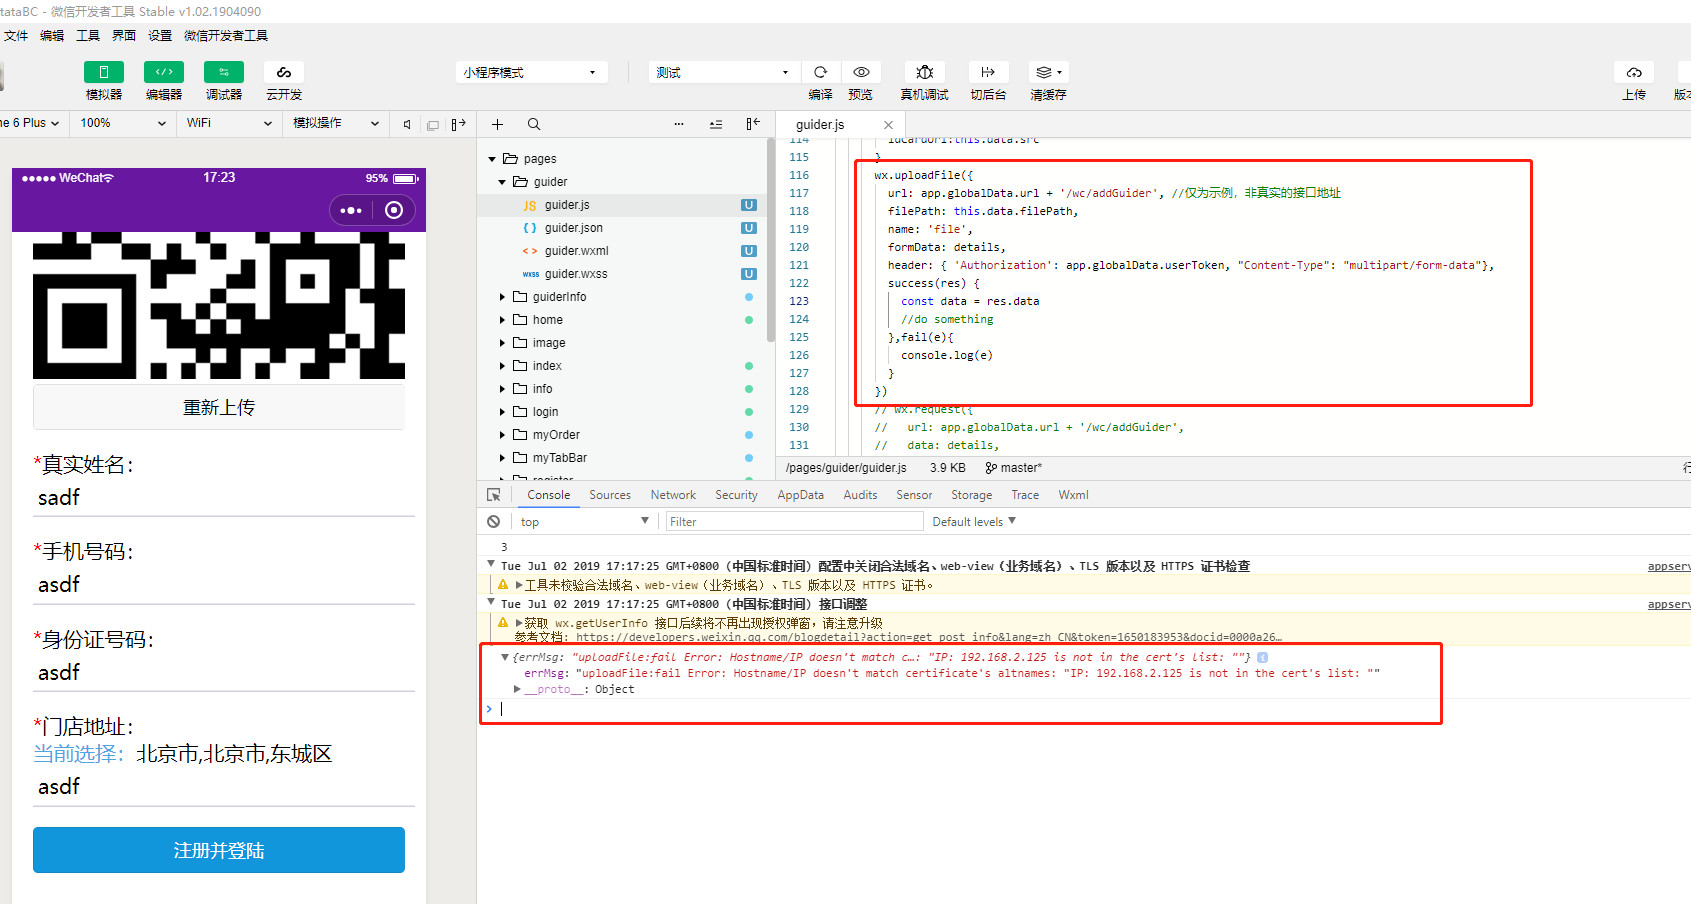Click the 手机号码 input field
Image resolution: width=1691 pixels, height=904 pixels.
click(x=224, y=585)
